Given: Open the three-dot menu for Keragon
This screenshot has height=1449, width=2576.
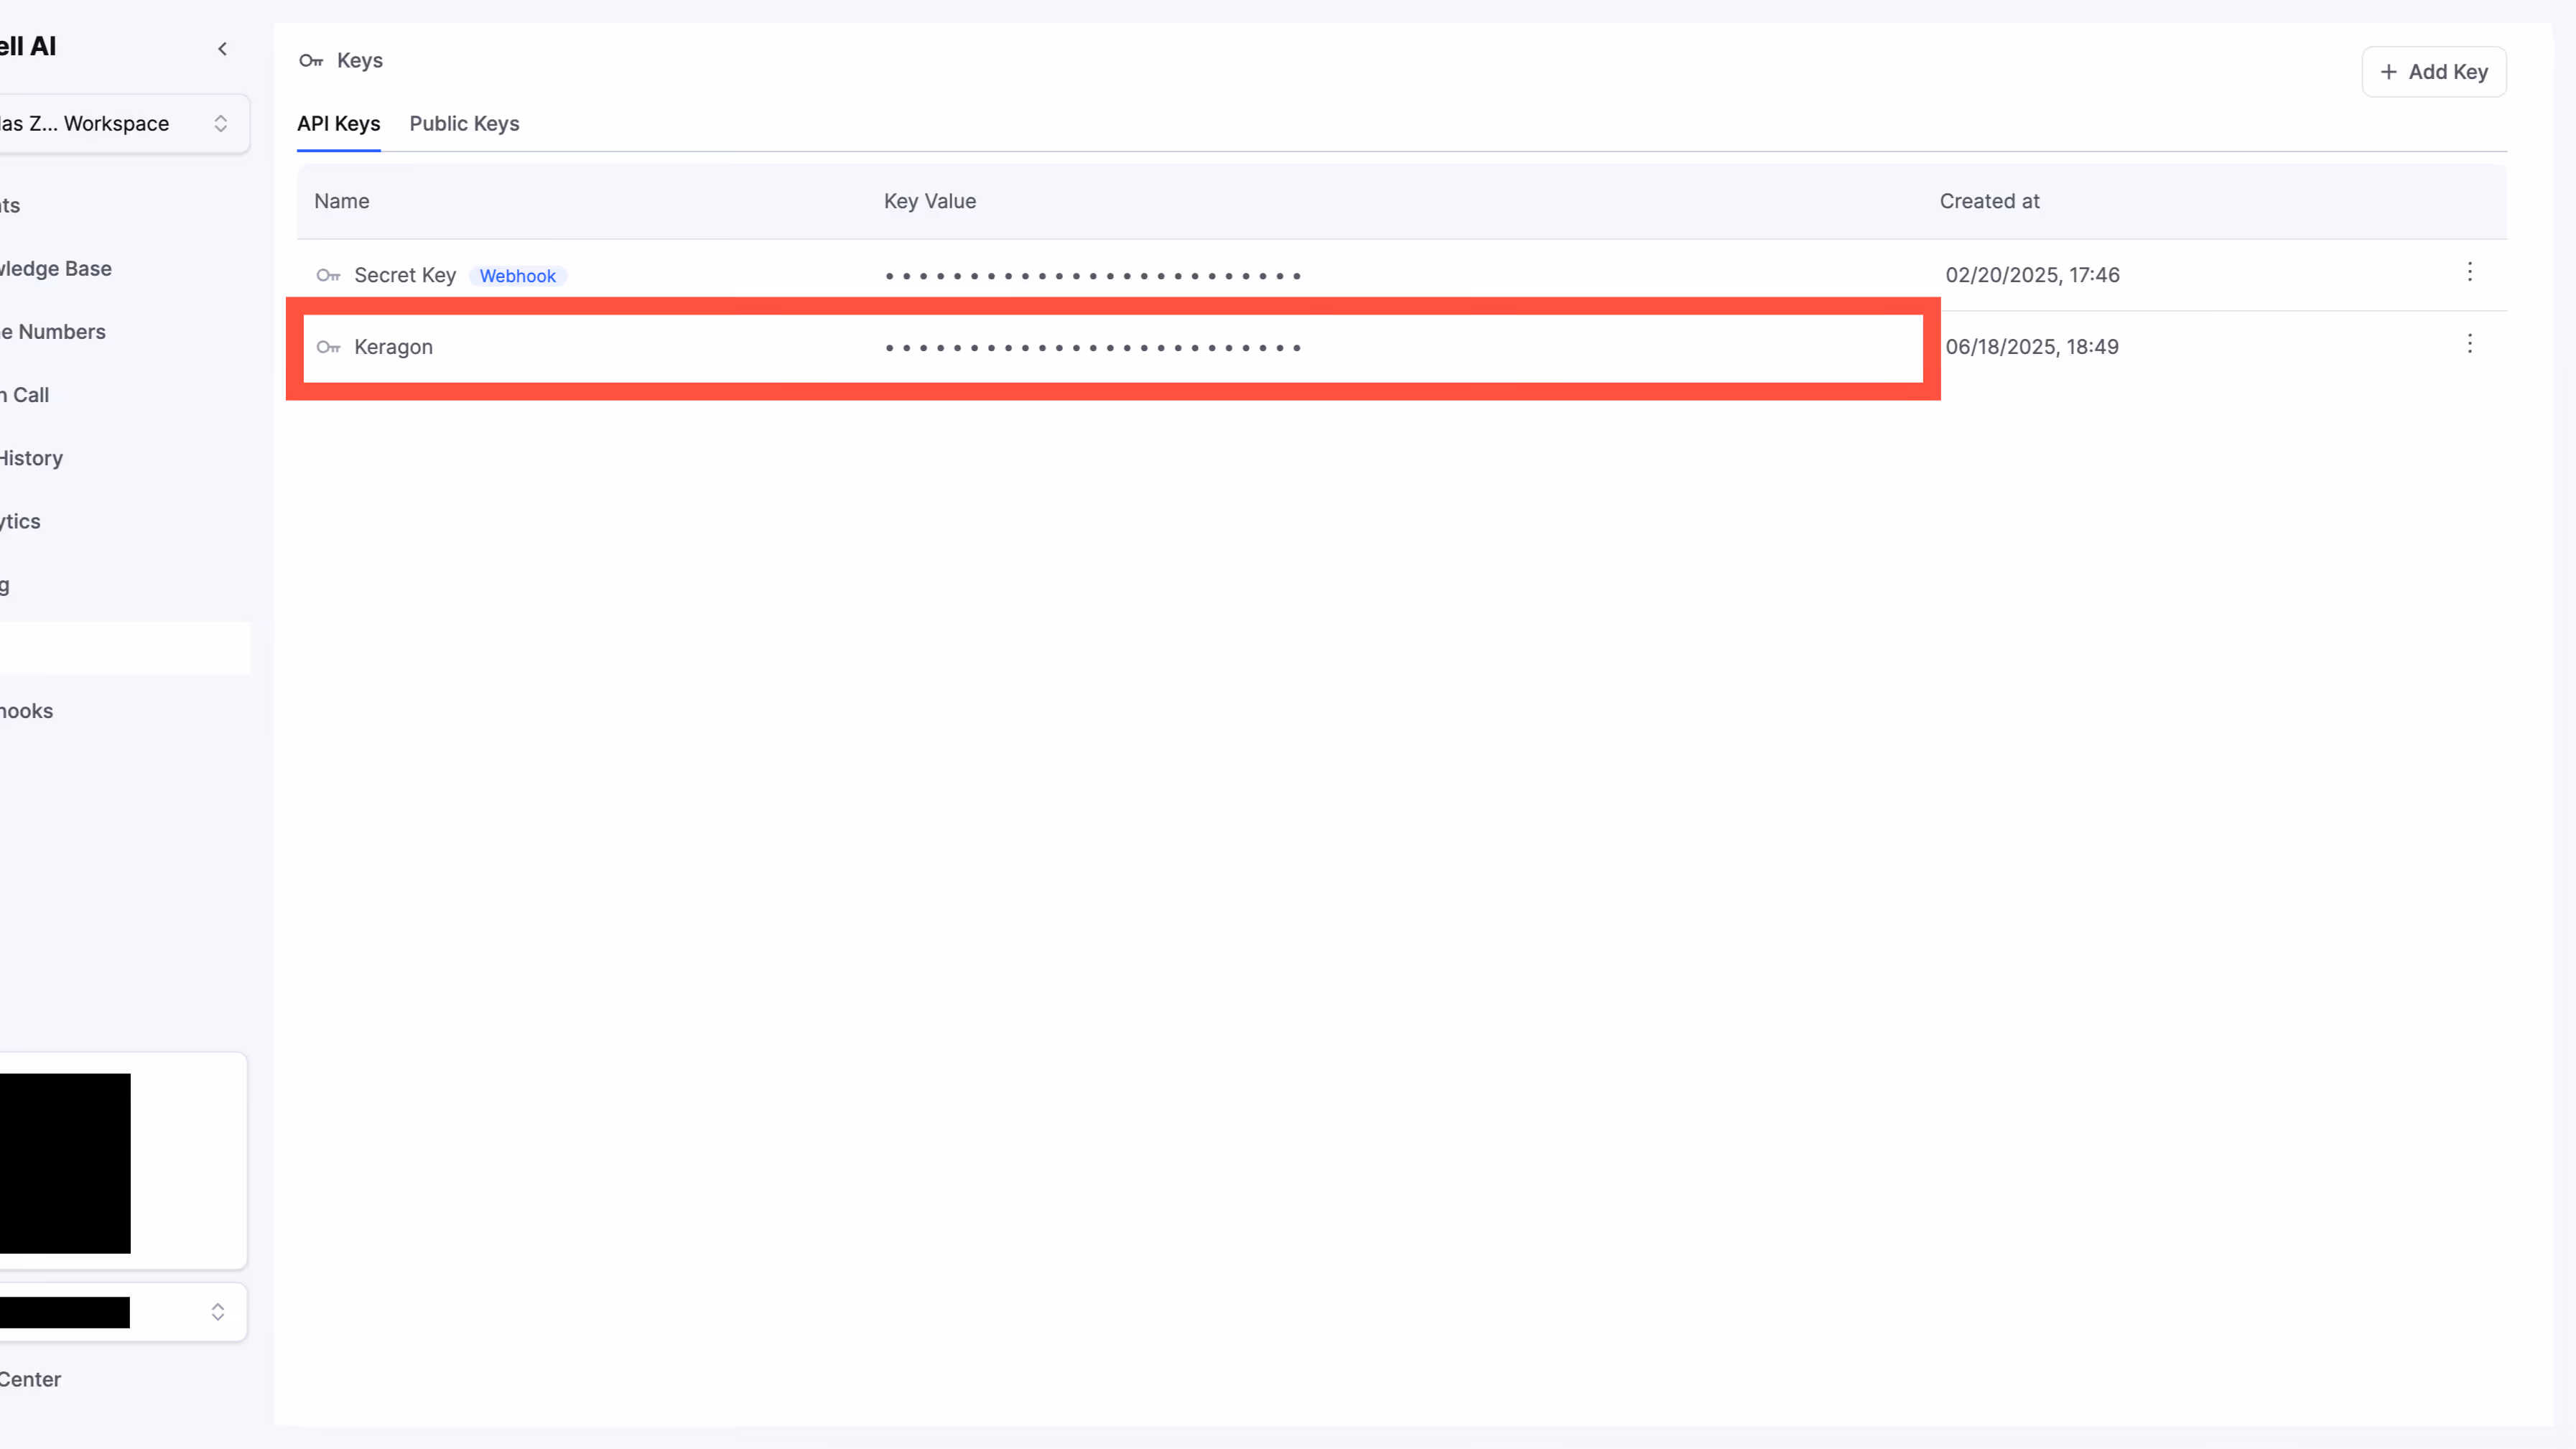Looking at the screenshot, I should coord(2470,344).
